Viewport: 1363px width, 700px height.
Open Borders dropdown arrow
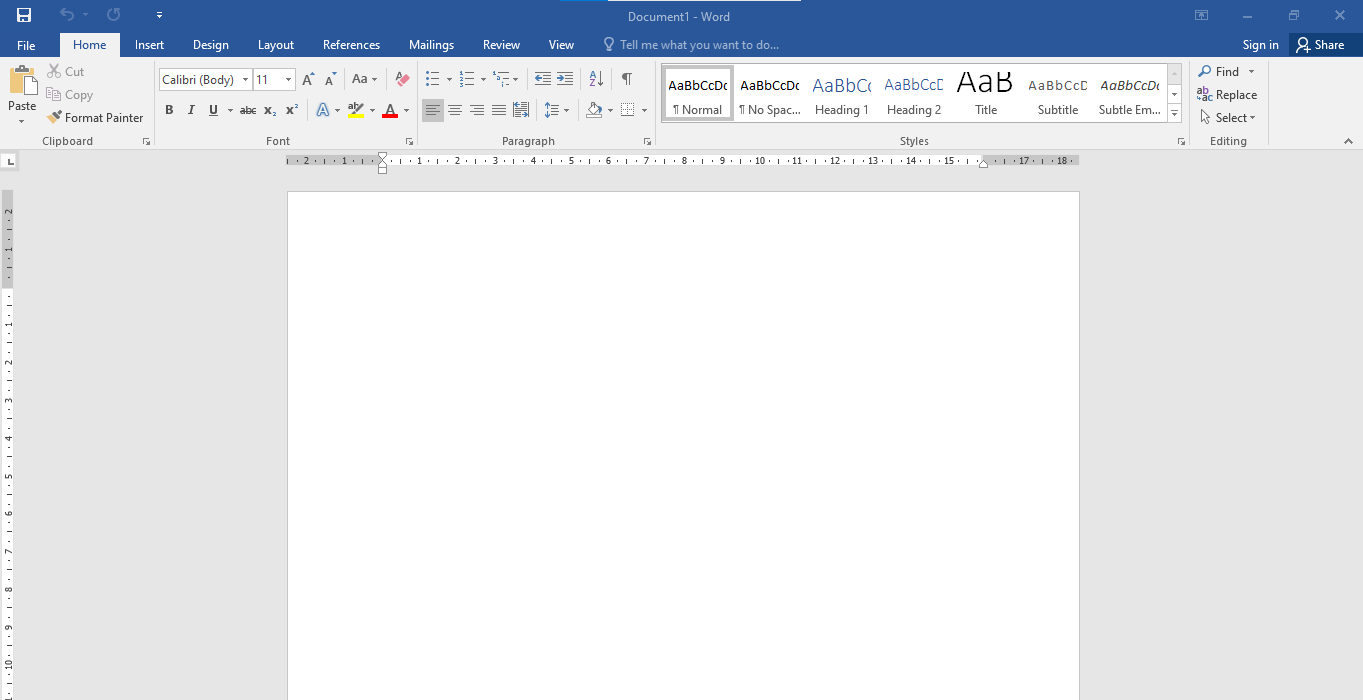pos(644,110)
